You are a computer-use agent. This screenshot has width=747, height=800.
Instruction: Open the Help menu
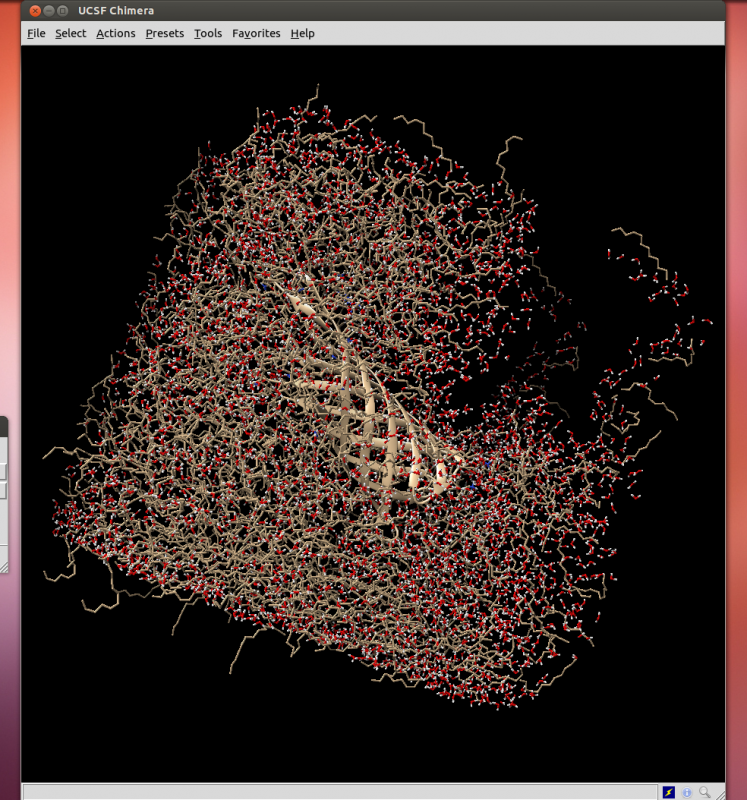click(x=302, y=33)
